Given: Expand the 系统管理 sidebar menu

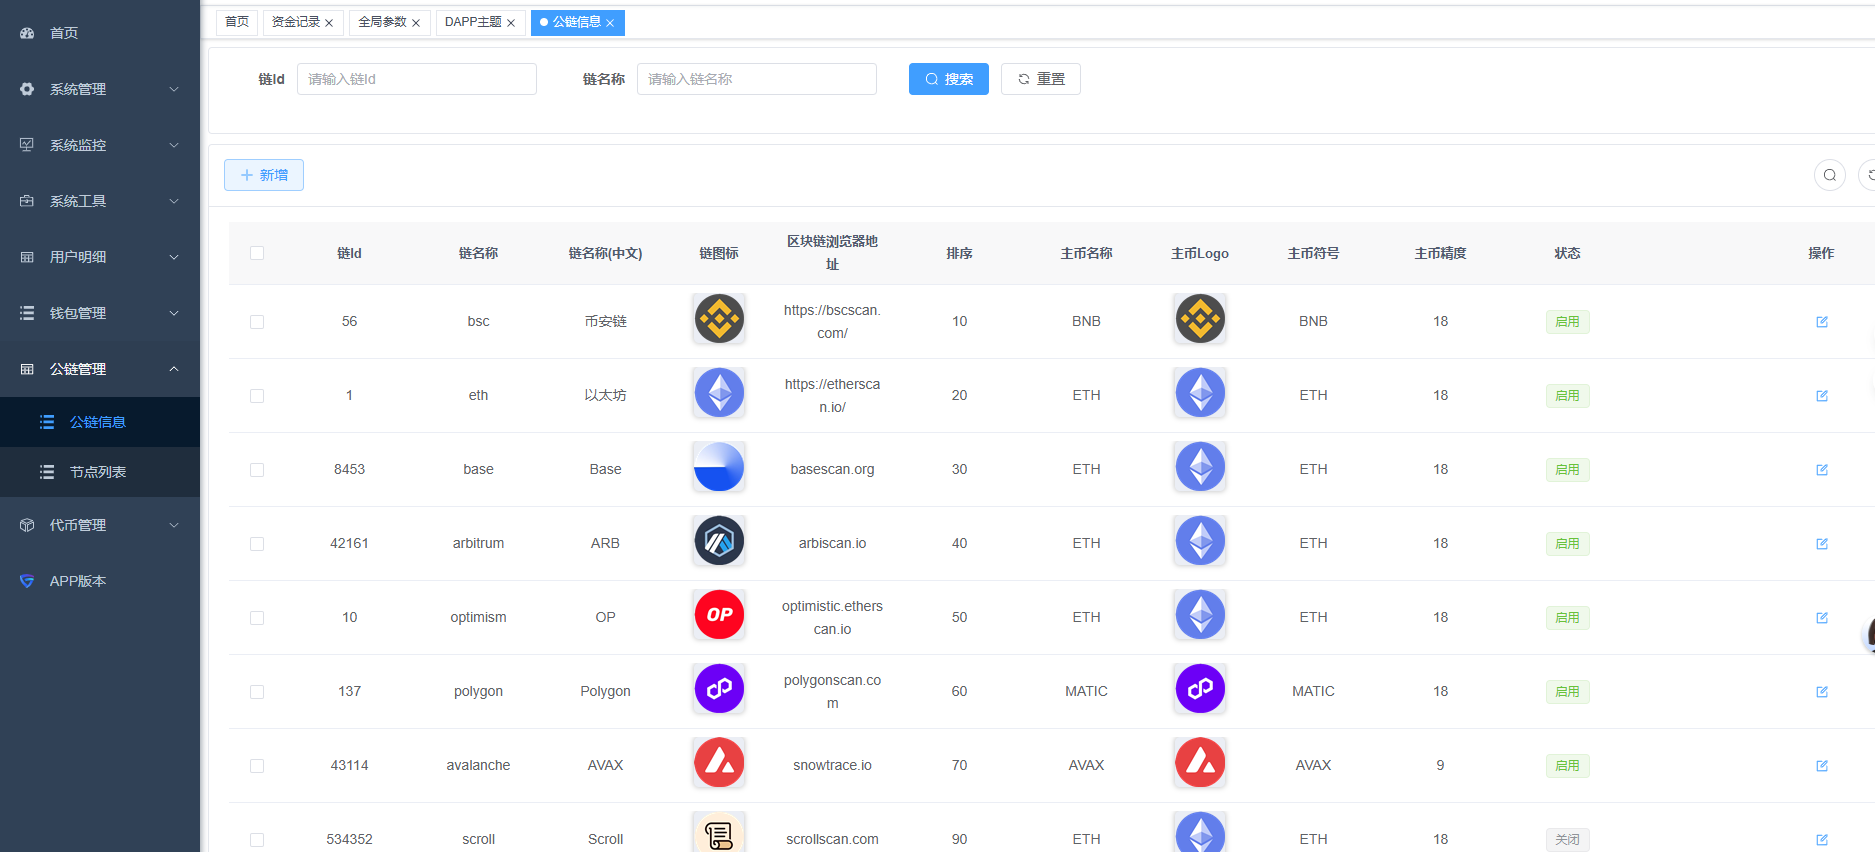Looking at the screenshot, I should [100, 89].
